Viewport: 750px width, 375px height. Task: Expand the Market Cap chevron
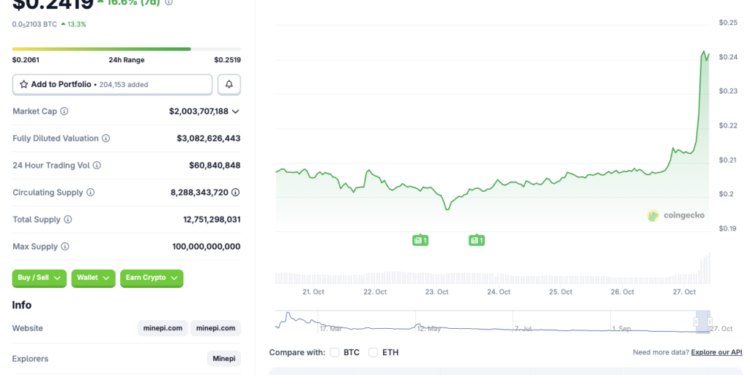pos(235,111)
